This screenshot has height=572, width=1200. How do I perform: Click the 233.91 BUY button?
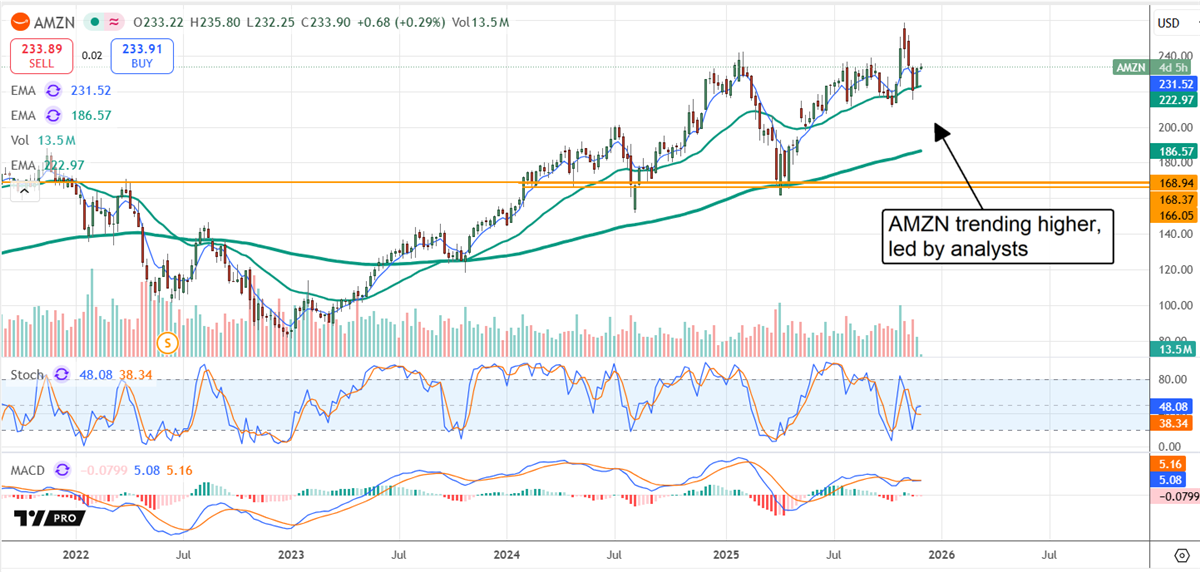(142, 55)
